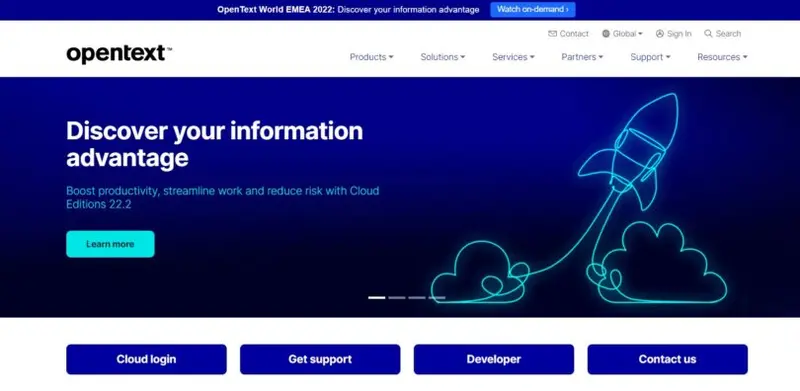Viewport: 800px width, 391px height.
Task: Open the Search link in header
Action: pos(722,34)
